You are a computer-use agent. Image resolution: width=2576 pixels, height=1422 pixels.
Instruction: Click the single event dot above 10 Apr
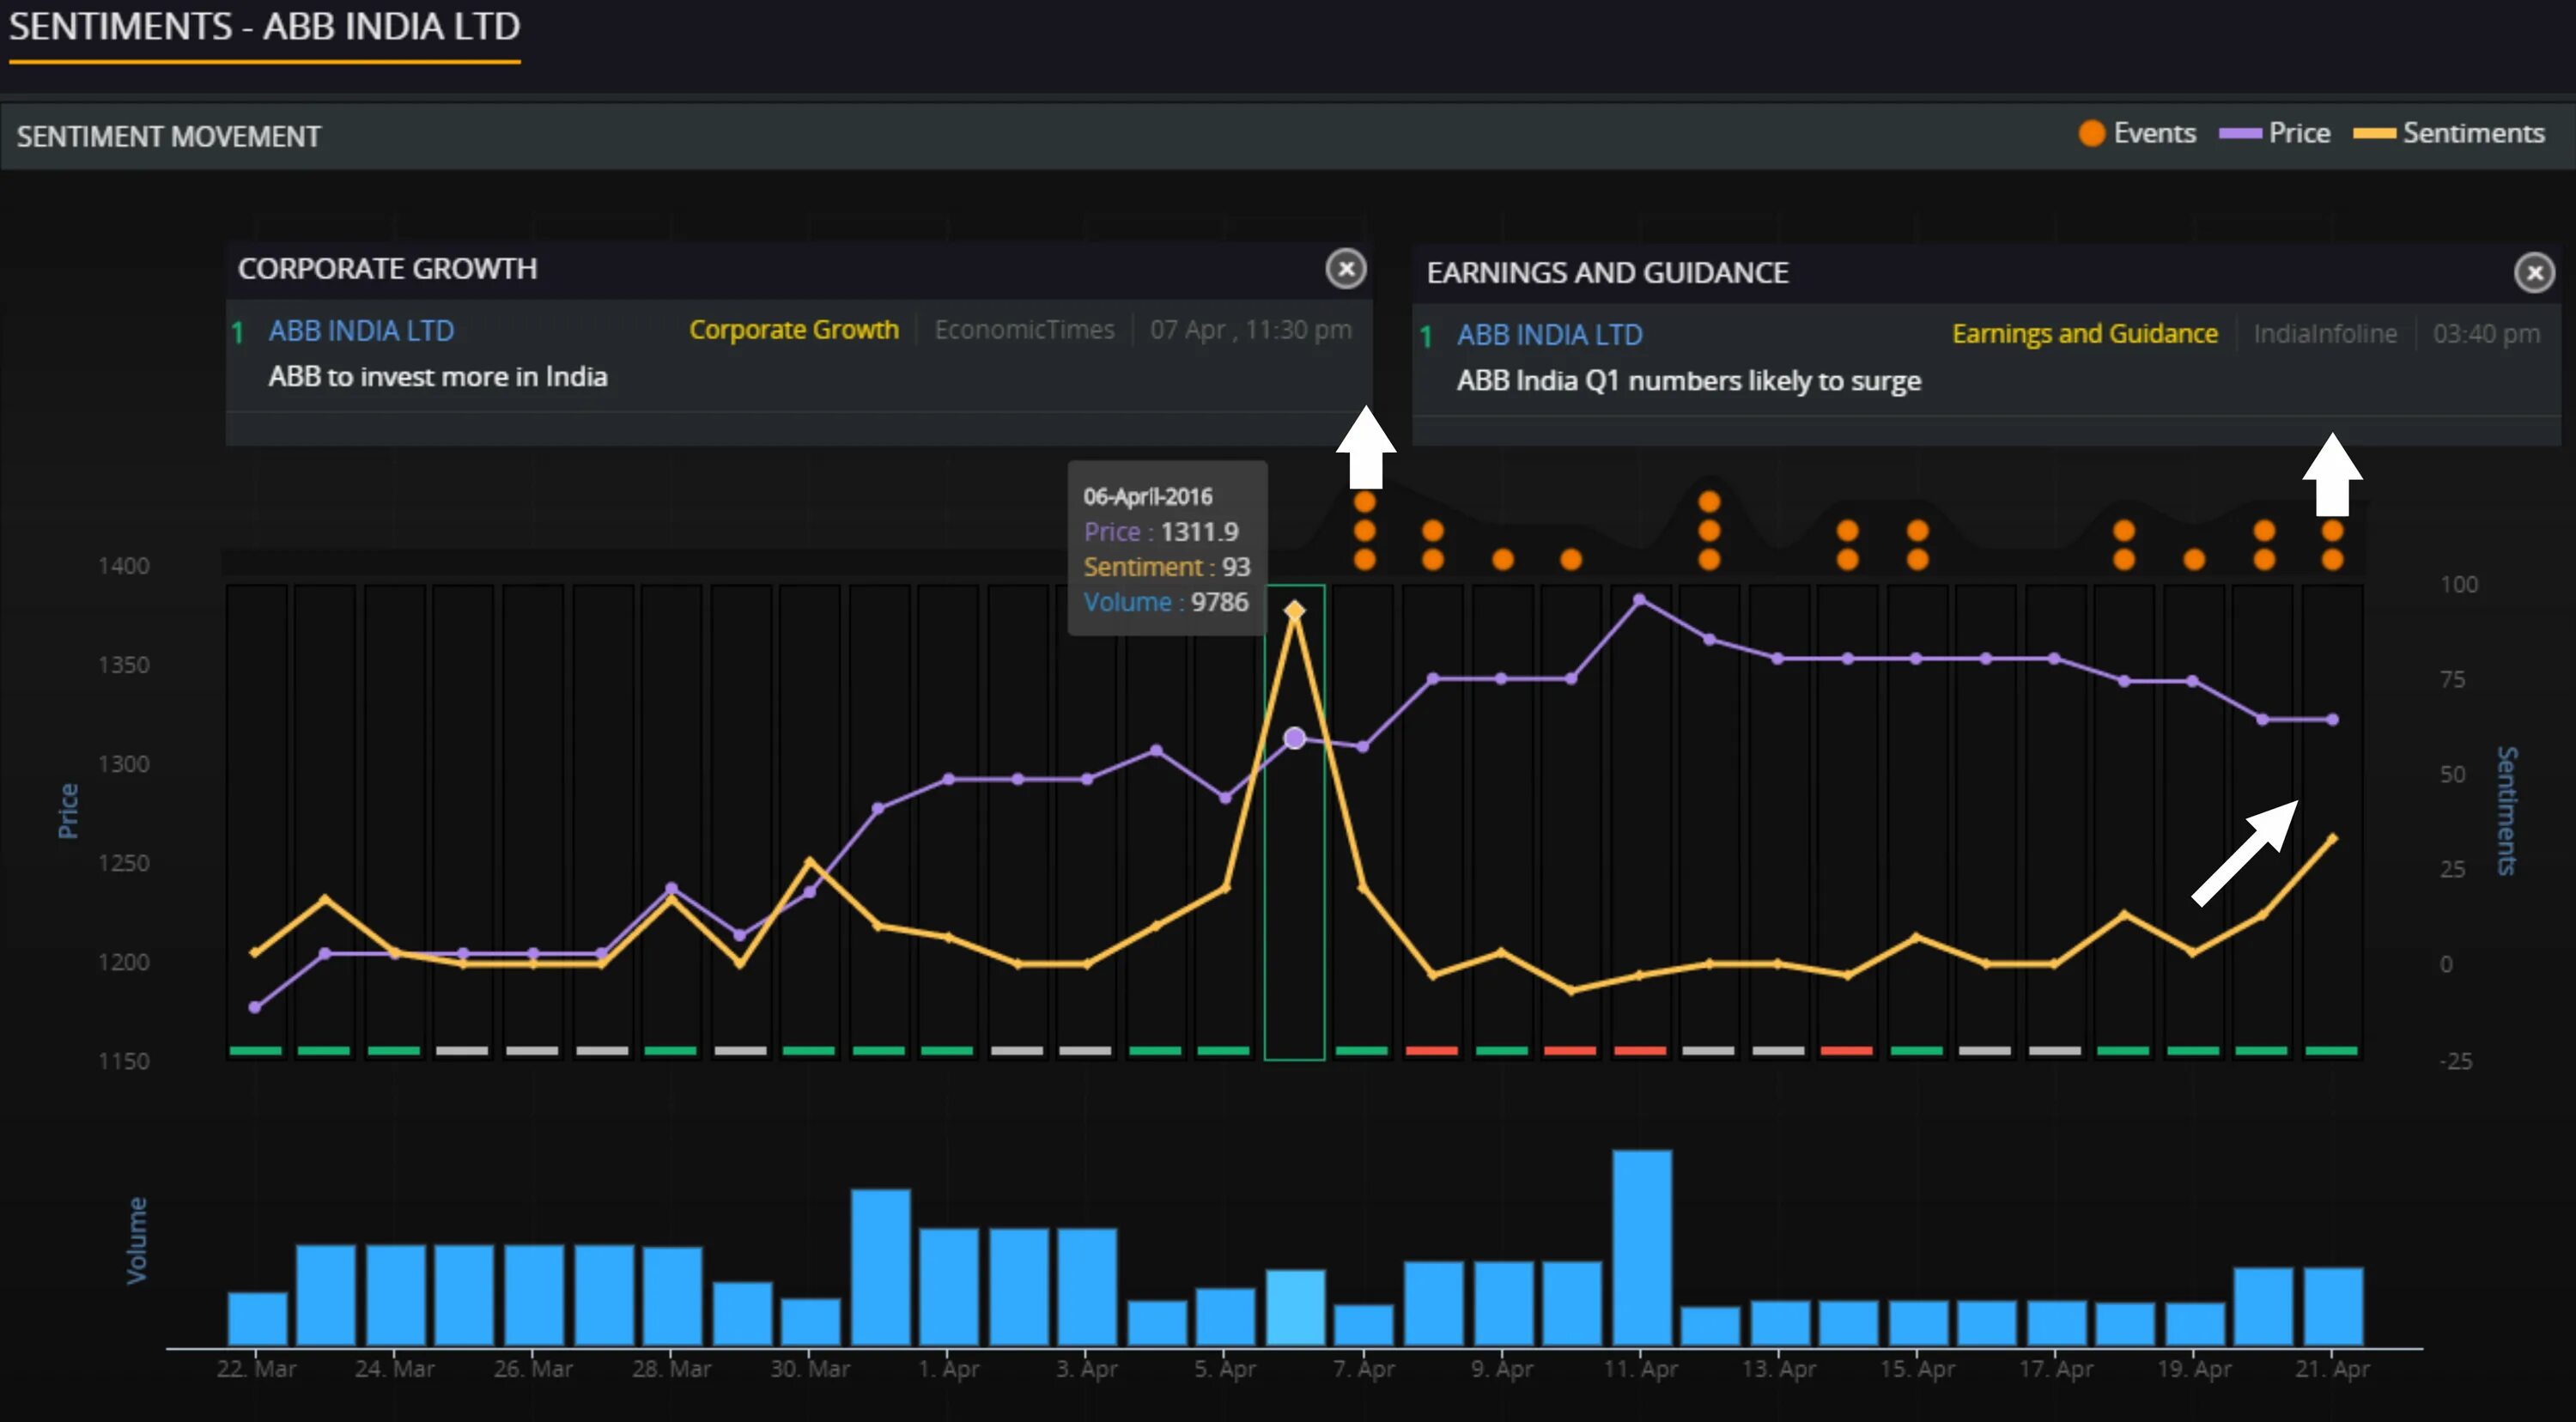(1572, 560)
